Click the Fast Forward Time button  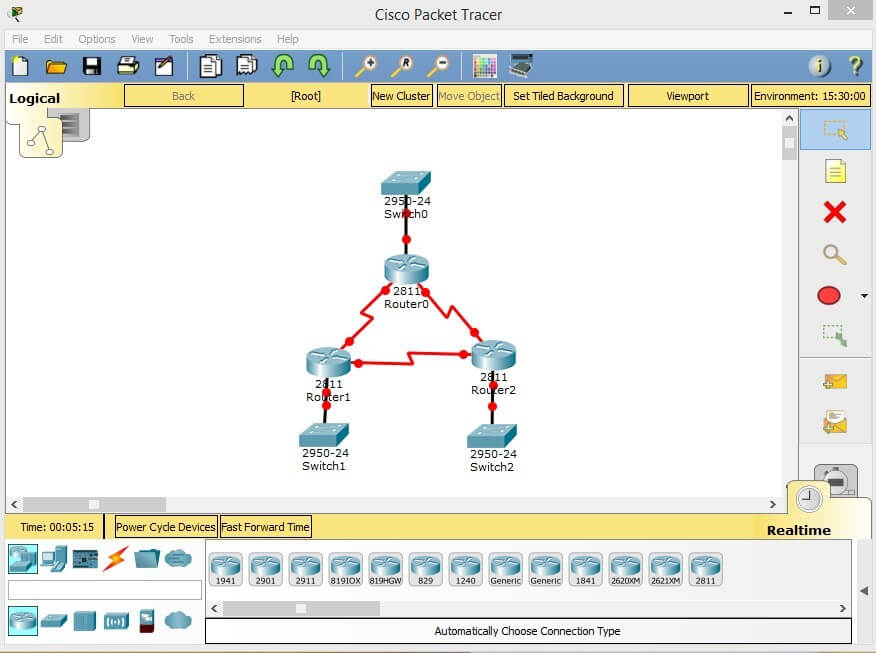[265, 527]
